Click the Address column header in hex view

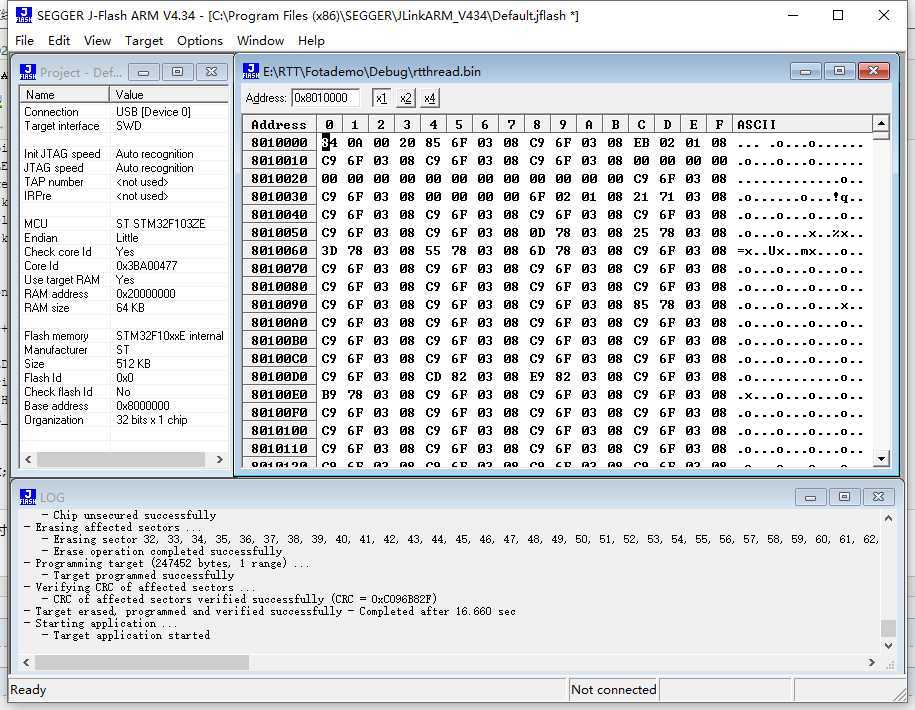(279, 124)
